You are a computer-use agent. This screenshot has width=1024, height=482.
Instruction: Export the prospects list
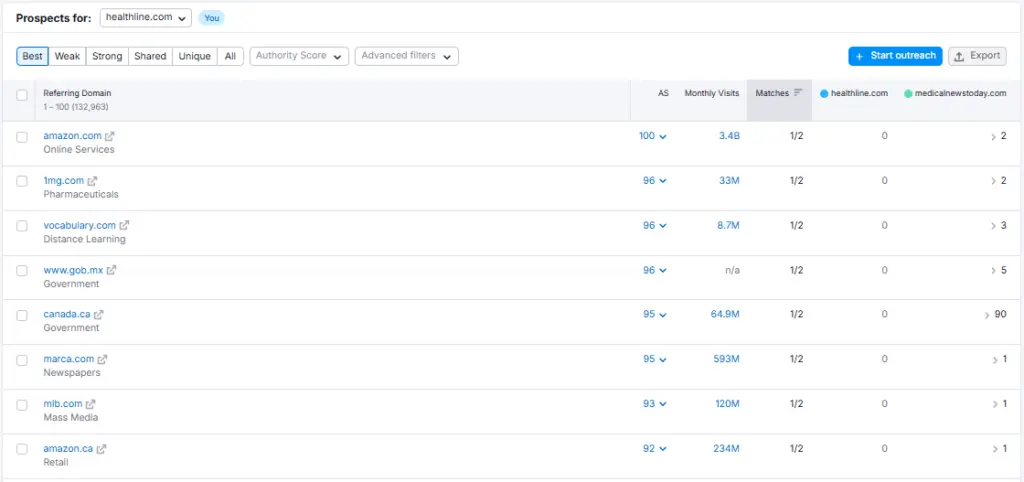coord(977,56)
